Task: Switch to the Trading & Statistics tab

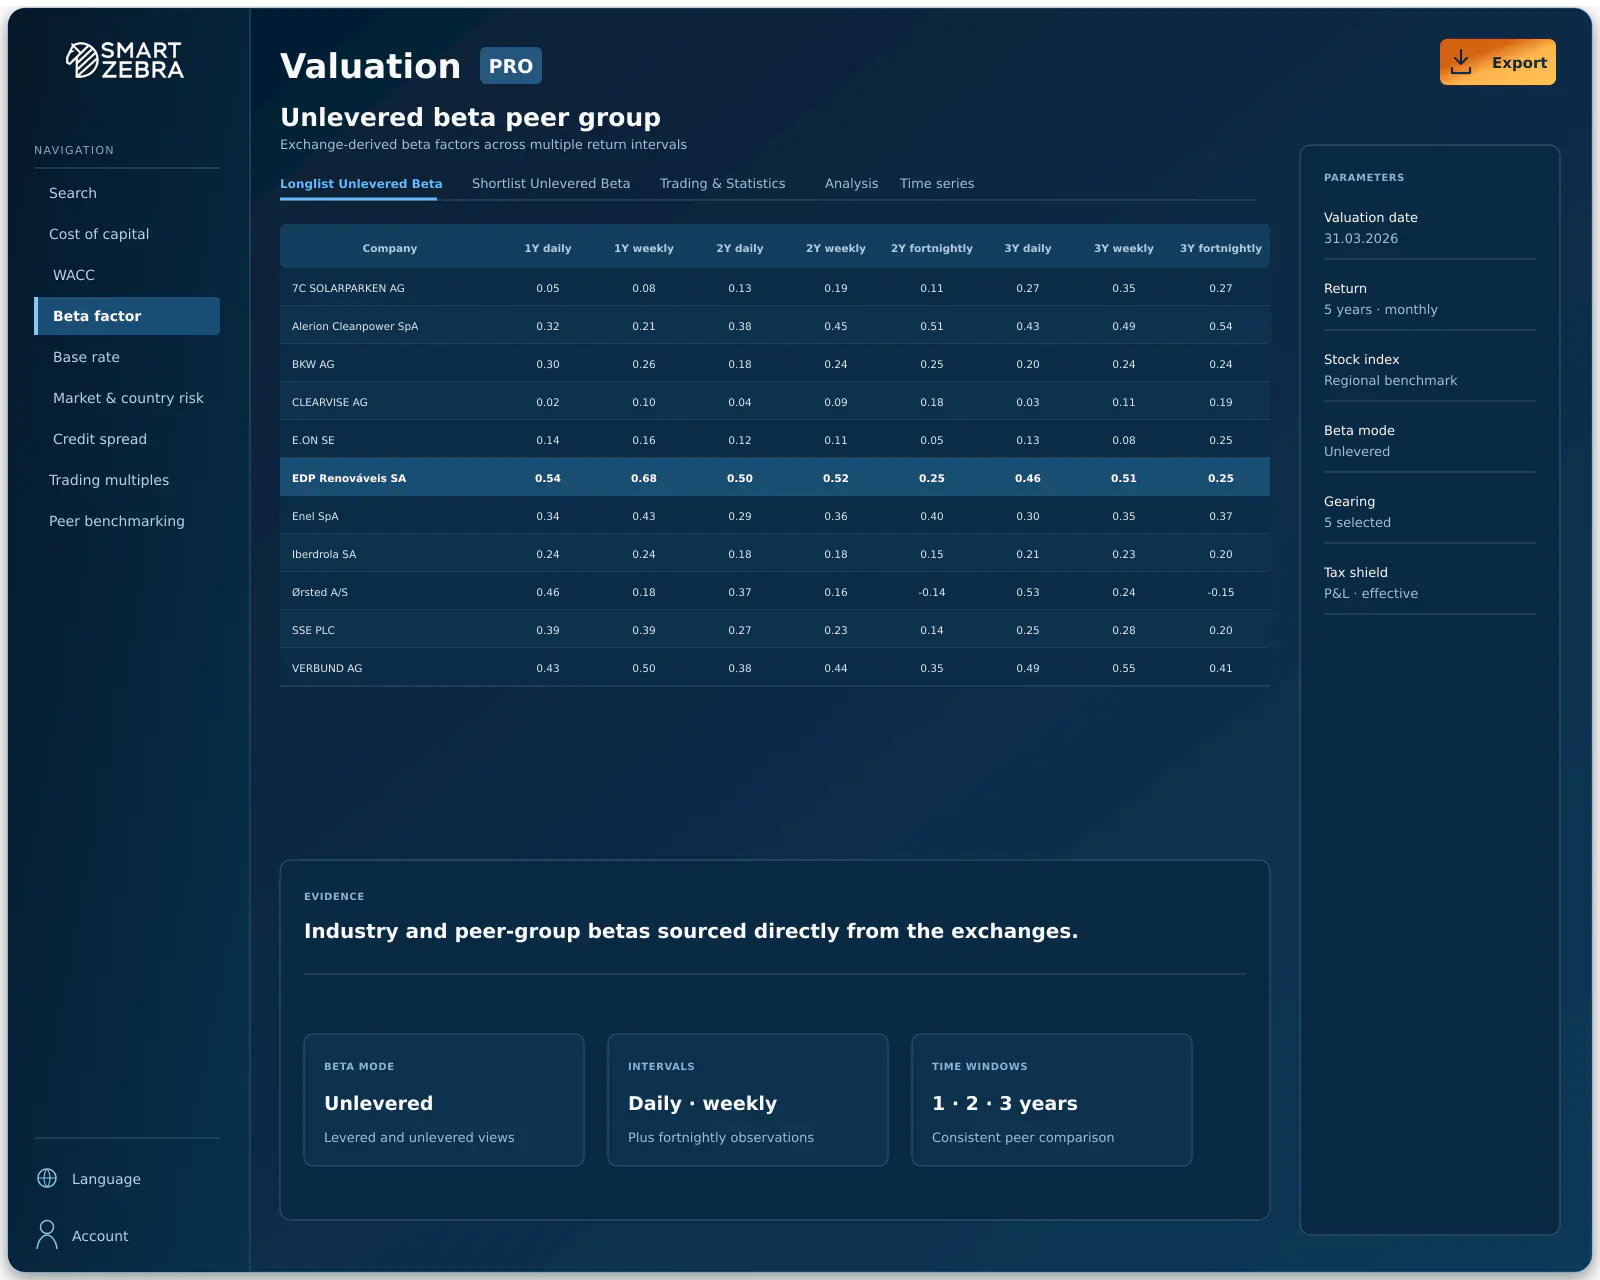Action: coord(722,184)
